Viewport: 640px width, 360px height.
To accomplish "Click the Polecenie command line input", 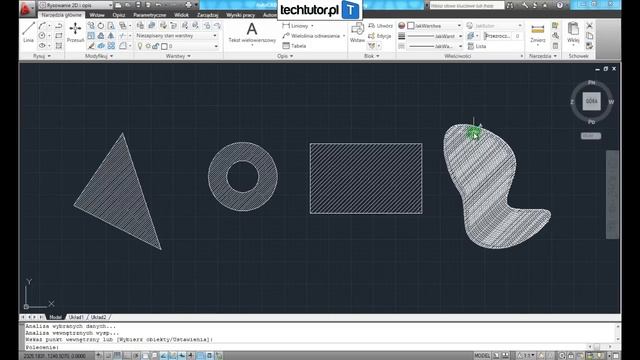I will coord(306,347).
